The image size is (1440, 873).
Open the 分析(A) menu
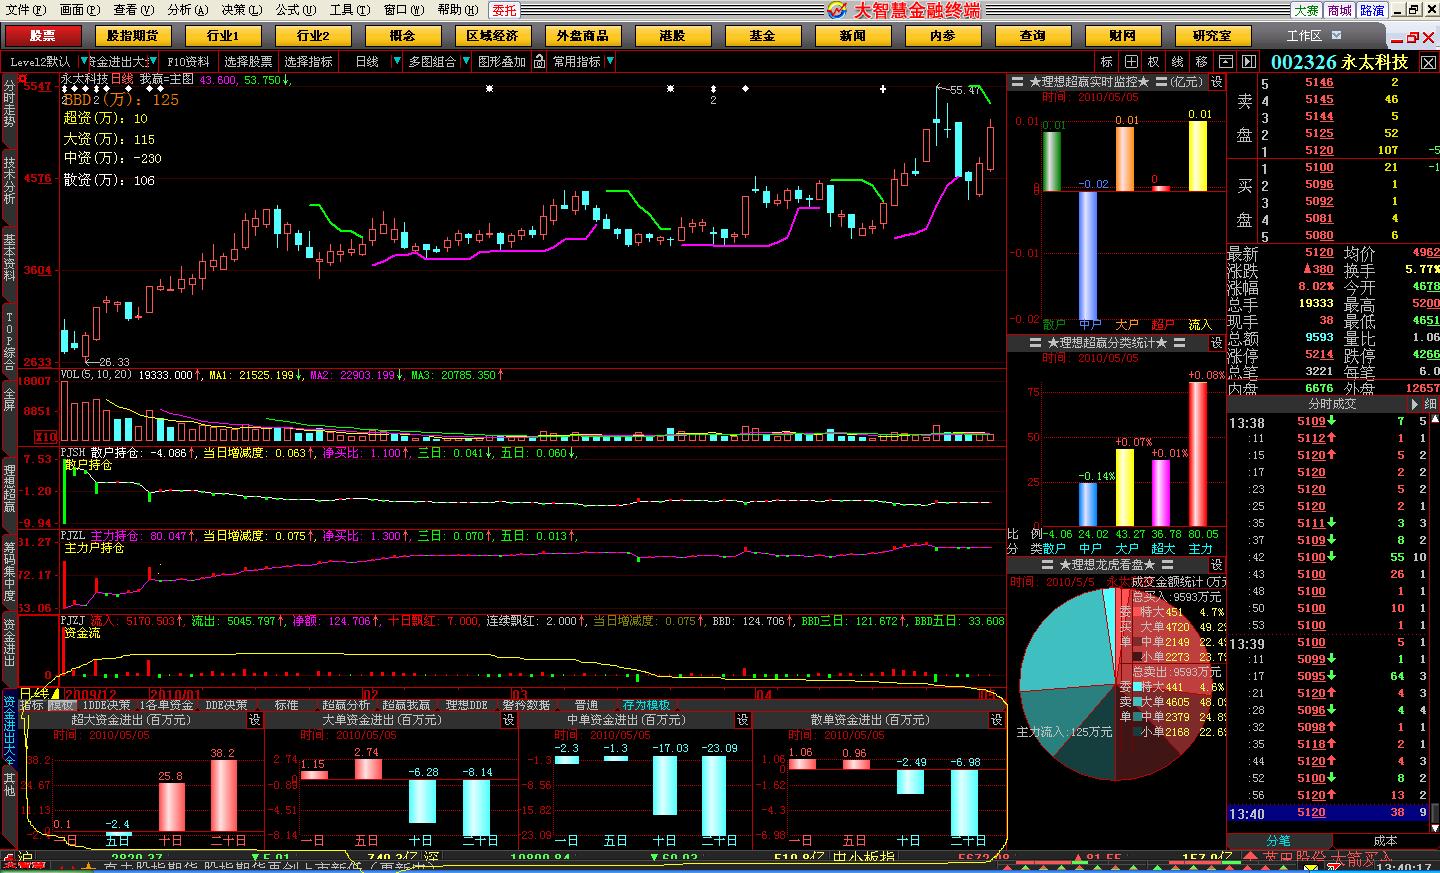coord(188,10)
